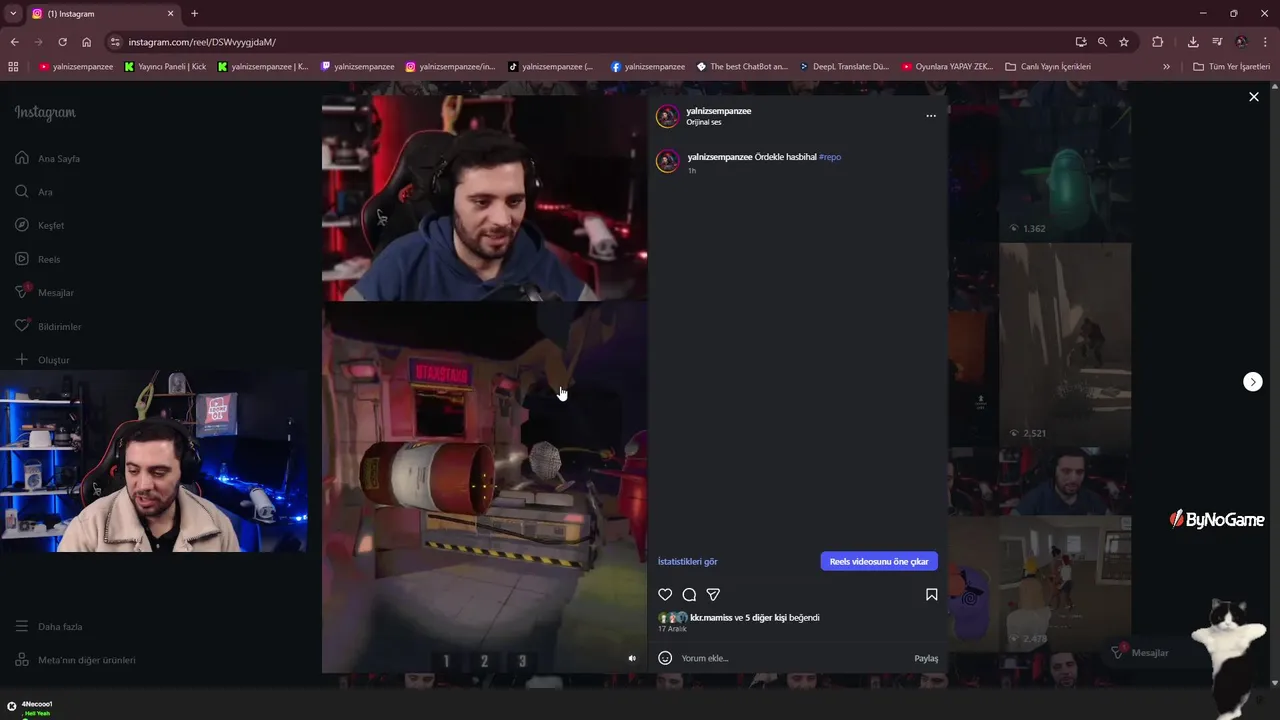Image resolution: width=1280 pixels, height=720 pixels.
Task: Click yalnizsempanzee avatar next to caption
Action: tap(668, 161)
